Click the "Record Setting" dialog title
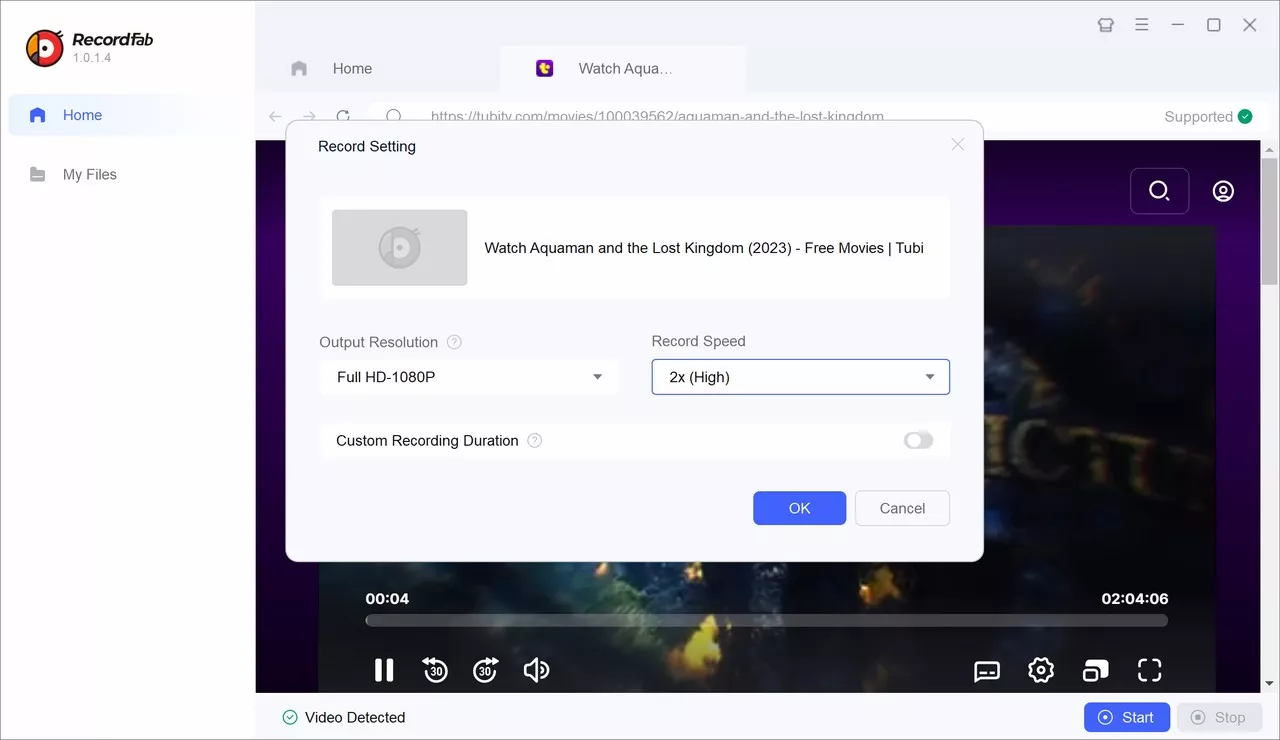Image resolution: width=1280 pixels, height=740 pixels. click(367, 146)
